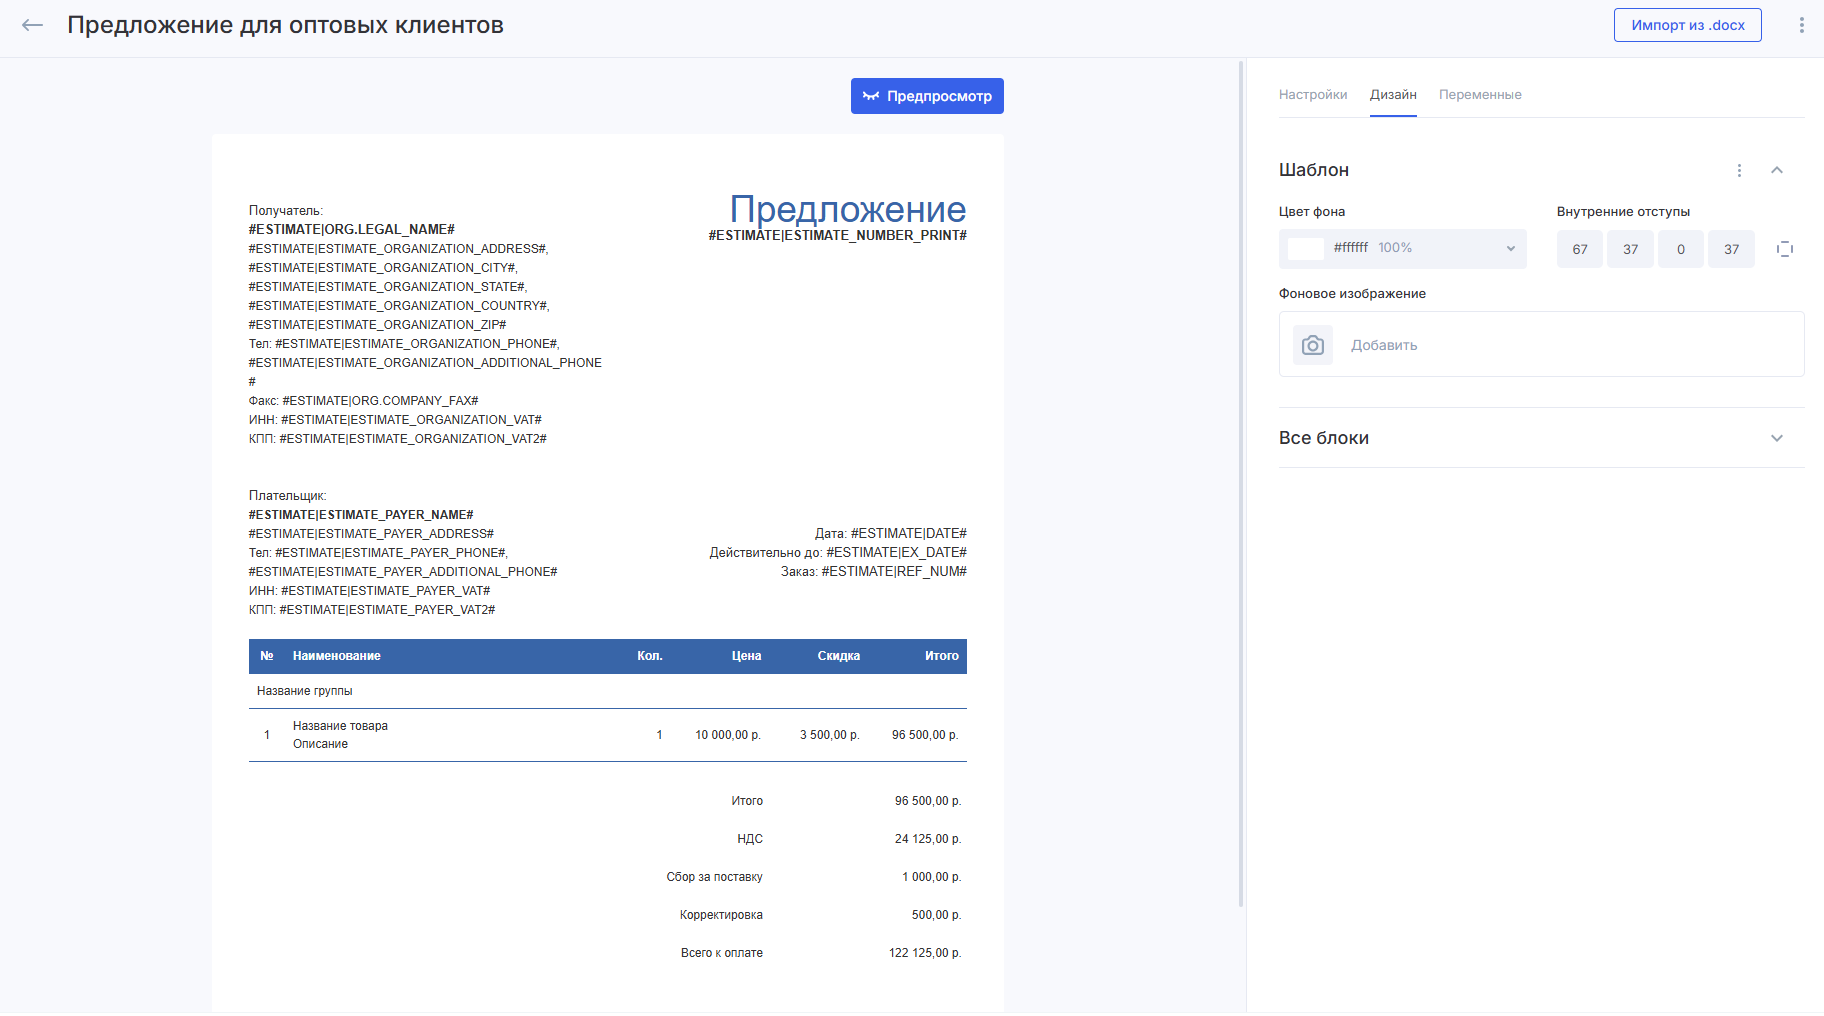1824x1016 pixels.
Task: Switch to the Переменные tab
Action: (x=1479, y=95)
